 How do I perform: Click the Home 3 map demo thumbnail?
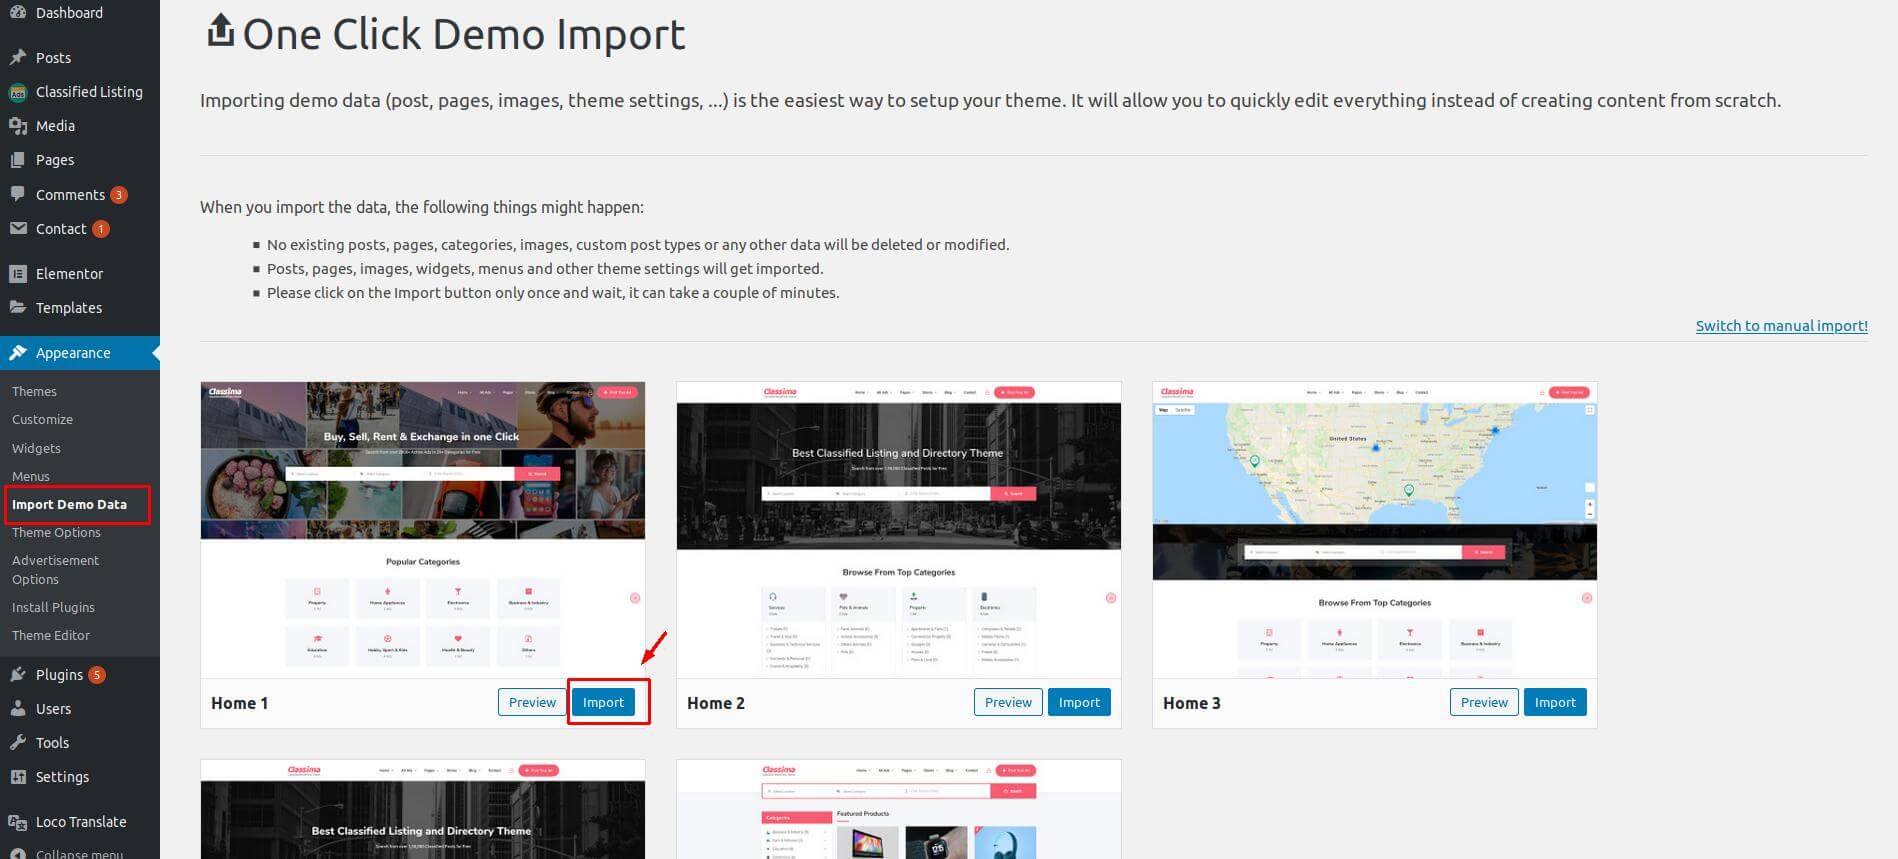click(x=1375, y=530)
